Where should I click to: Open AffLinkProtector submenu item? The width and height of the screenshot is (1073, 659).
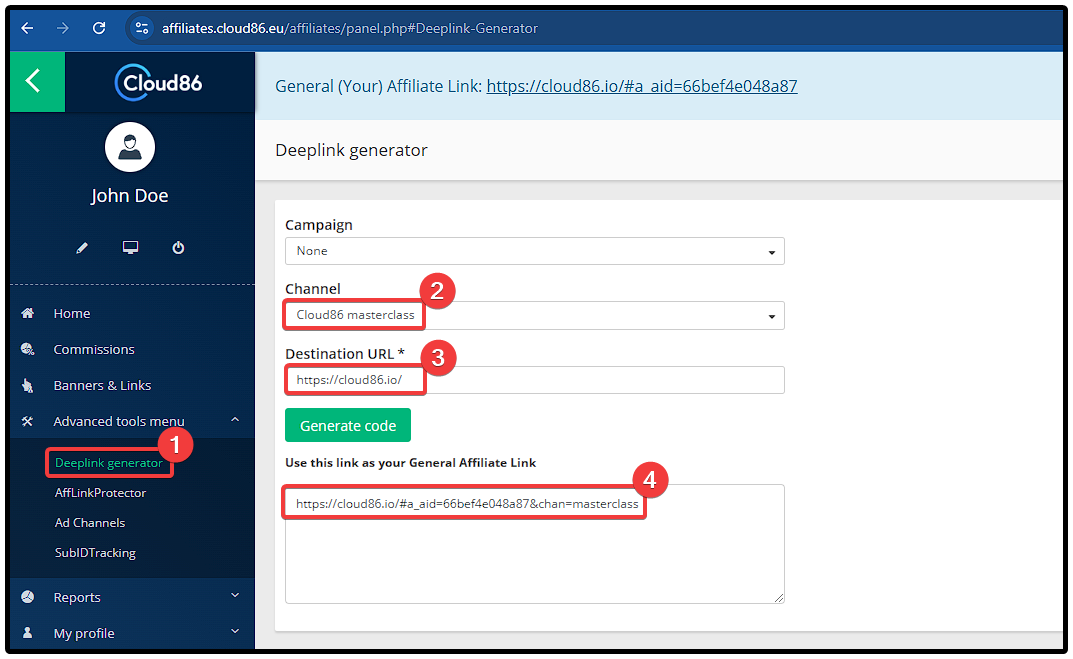(x=101, y=493)
